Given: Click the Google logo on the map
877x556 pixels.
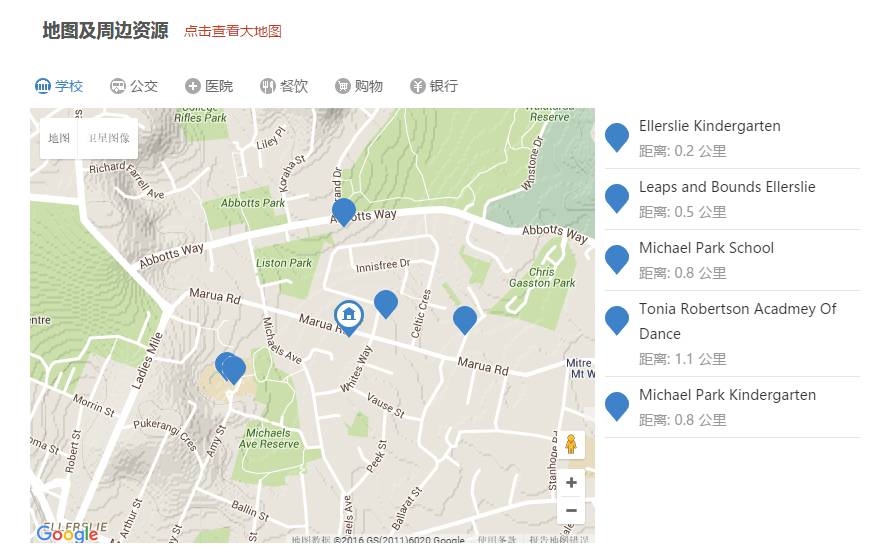Looking at the screenshot, I should (67, 534).
